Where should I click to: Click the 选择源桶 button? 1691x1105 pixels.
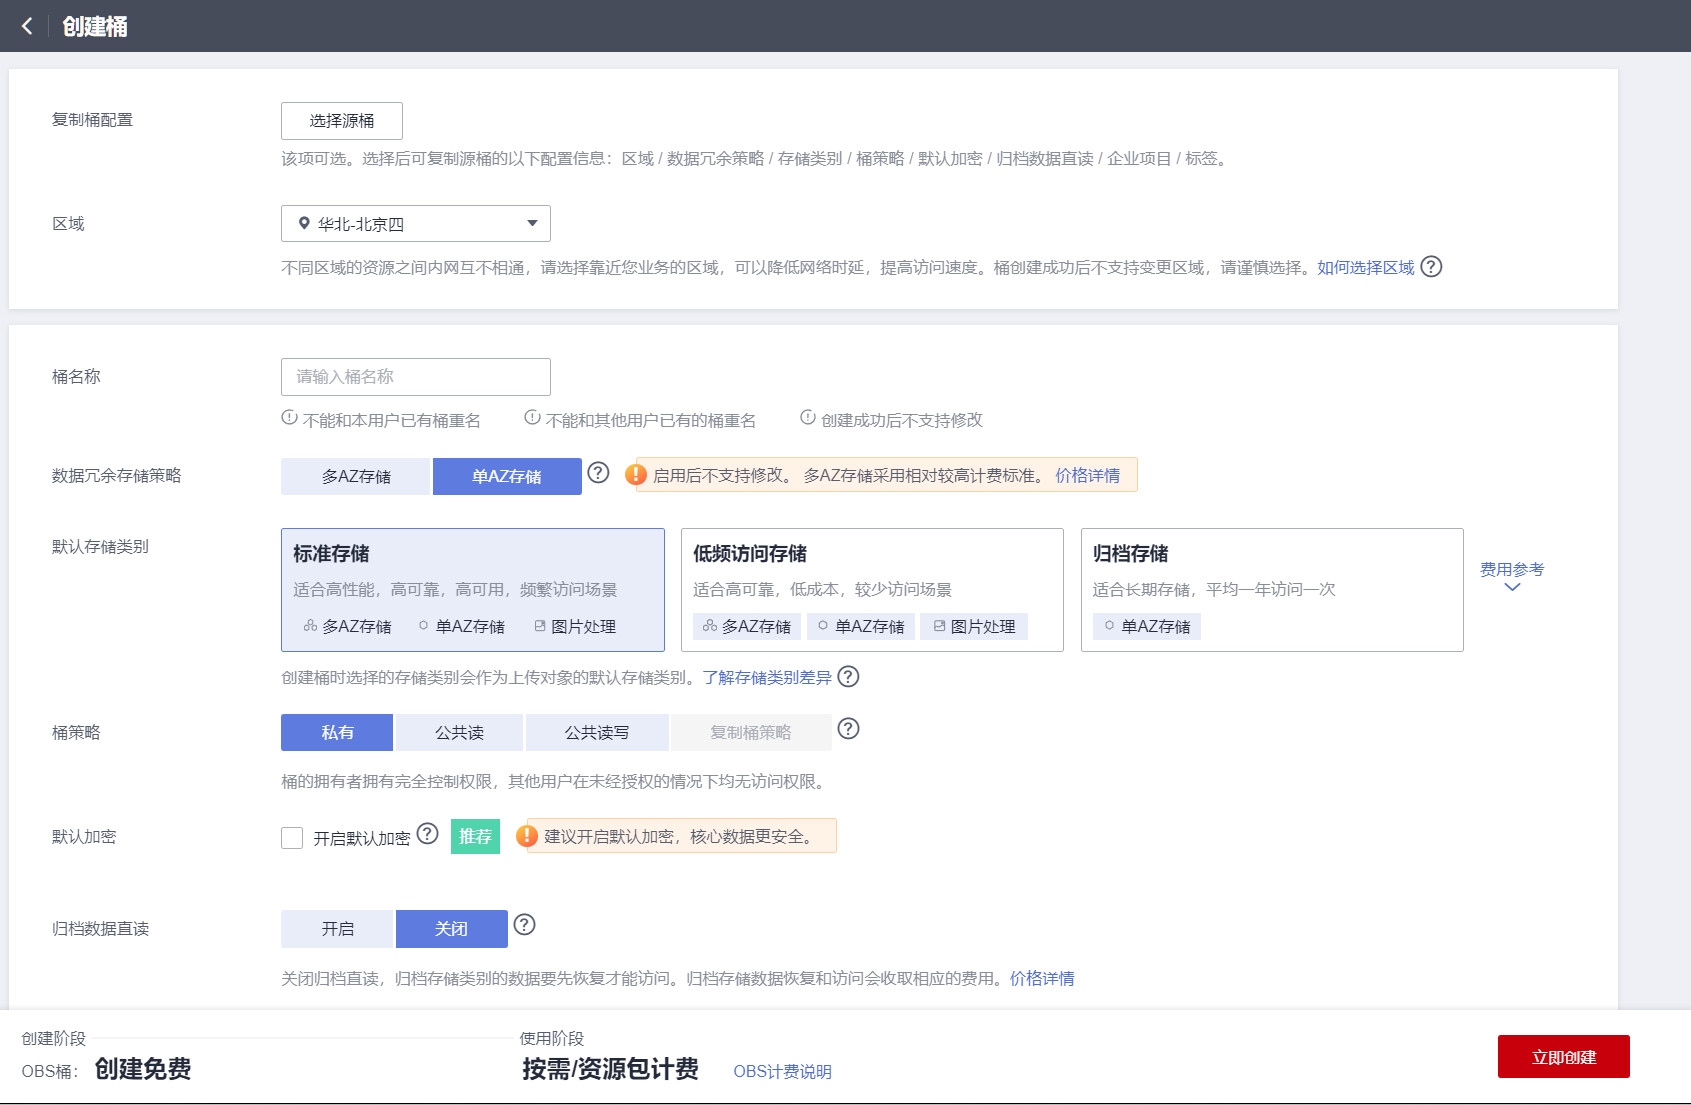point(342,121)
